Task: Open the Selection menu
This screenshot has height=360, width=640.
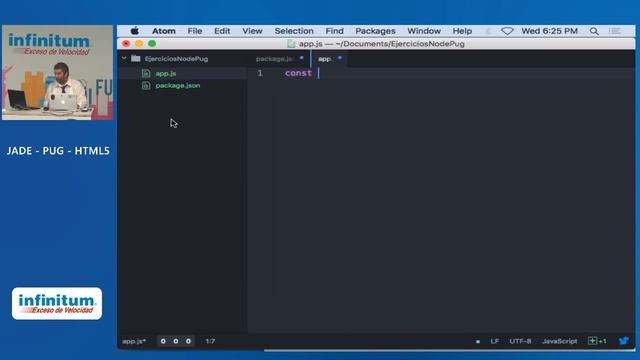Action: click(x=294, y=31)
